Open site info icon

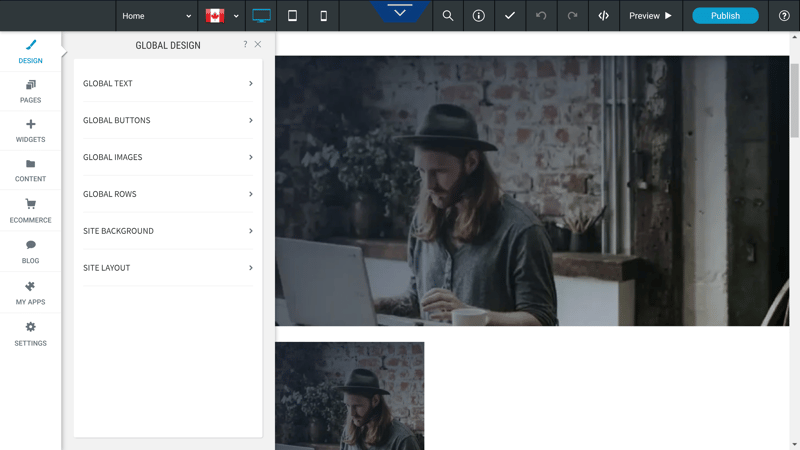479,16
